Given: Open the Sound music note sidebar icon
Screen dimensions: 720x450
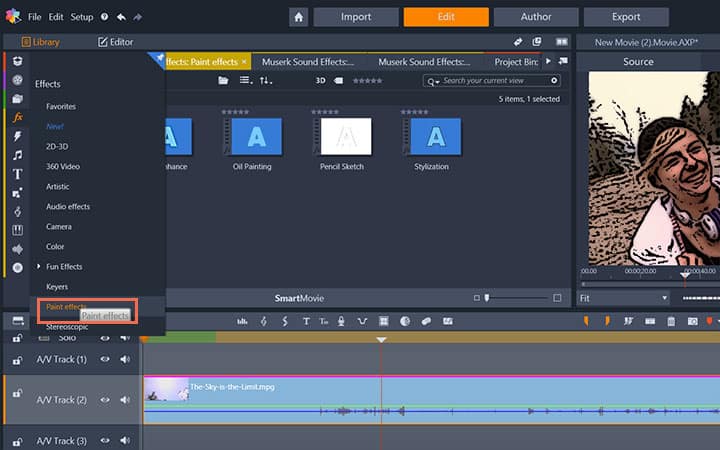Looking at the screenshot, I should point(17,155).
